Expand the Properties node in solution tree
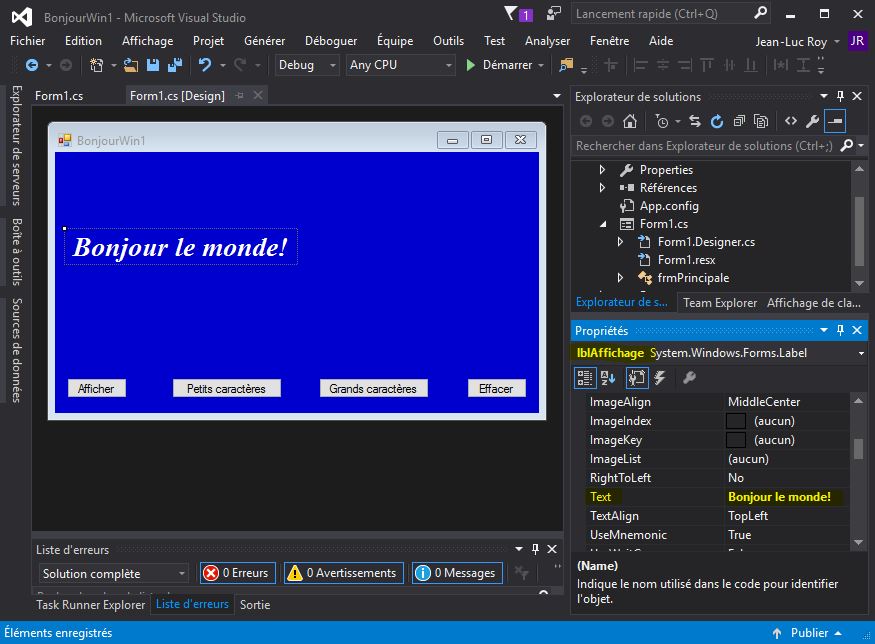Viewport: 875px width, 644px height. [604, 170]
